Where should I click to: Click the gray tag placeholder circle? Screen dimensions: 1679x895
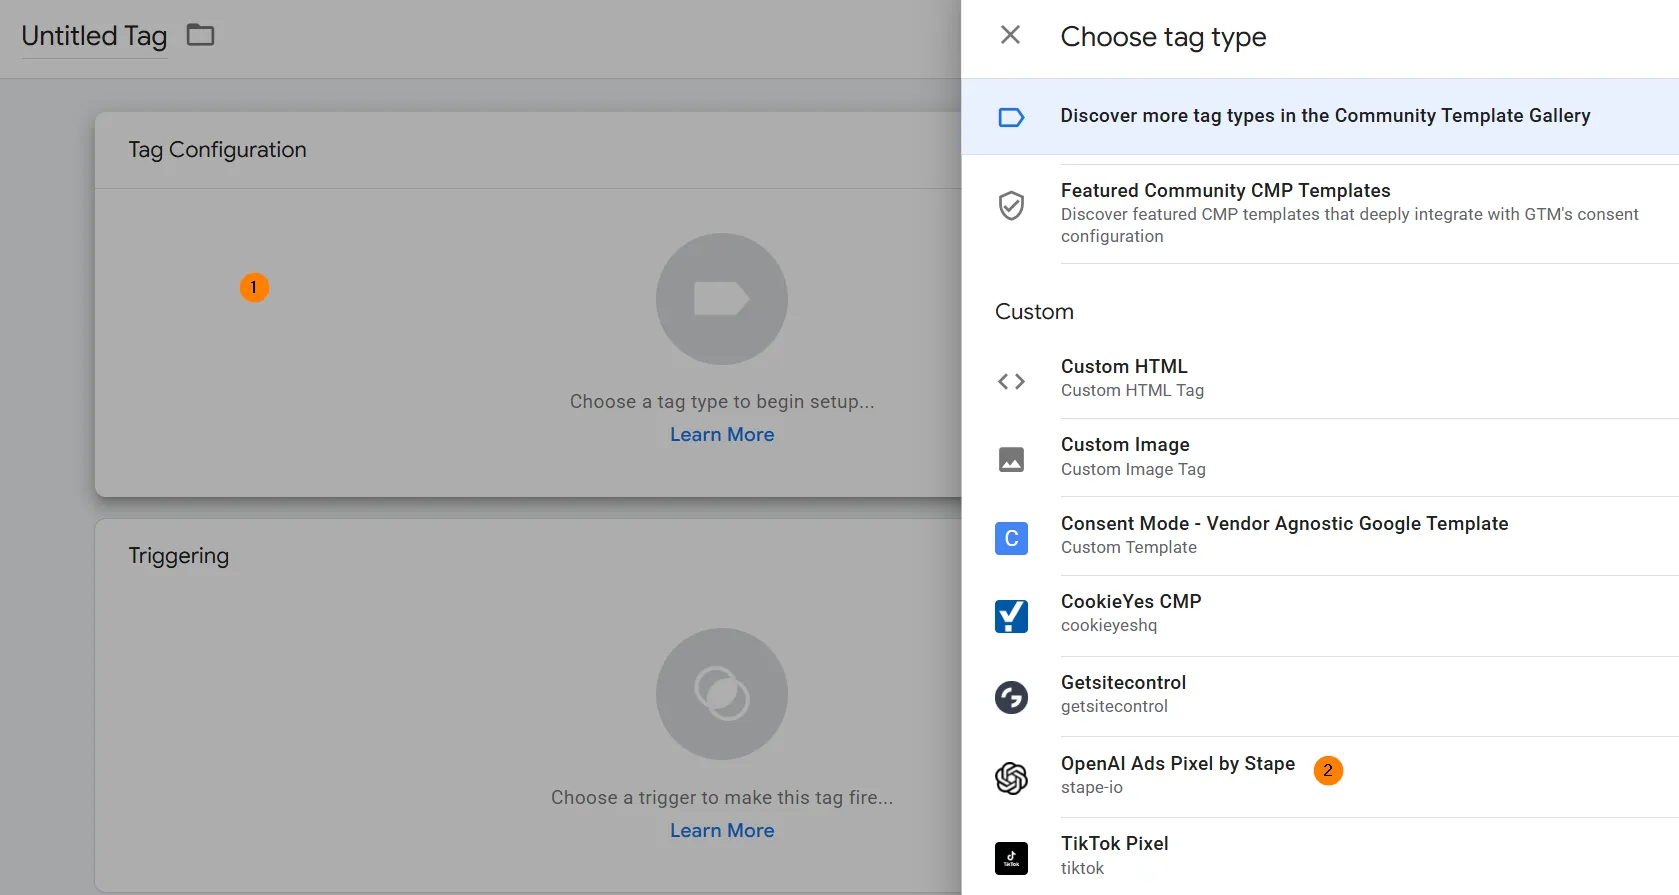[722, 299]
